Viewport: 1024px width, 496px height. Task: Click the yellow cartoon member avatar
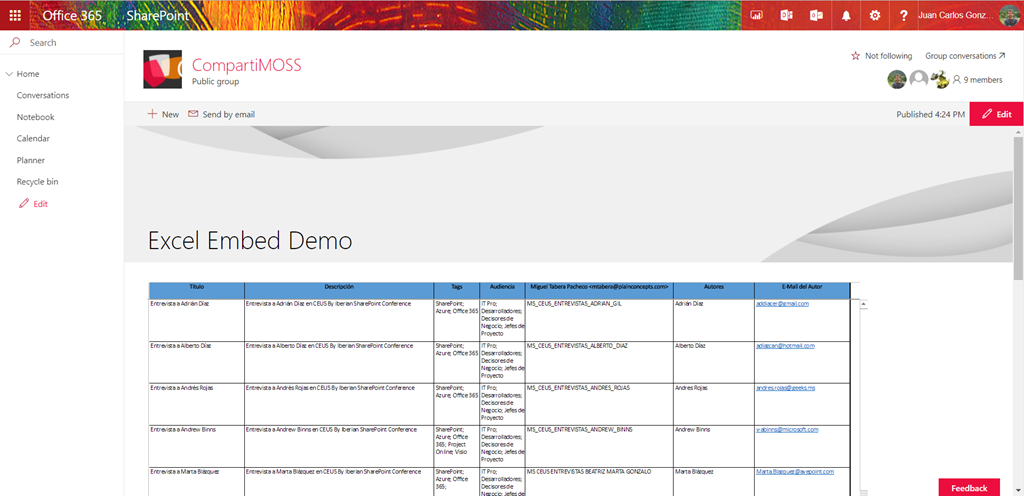coord(940,79)
